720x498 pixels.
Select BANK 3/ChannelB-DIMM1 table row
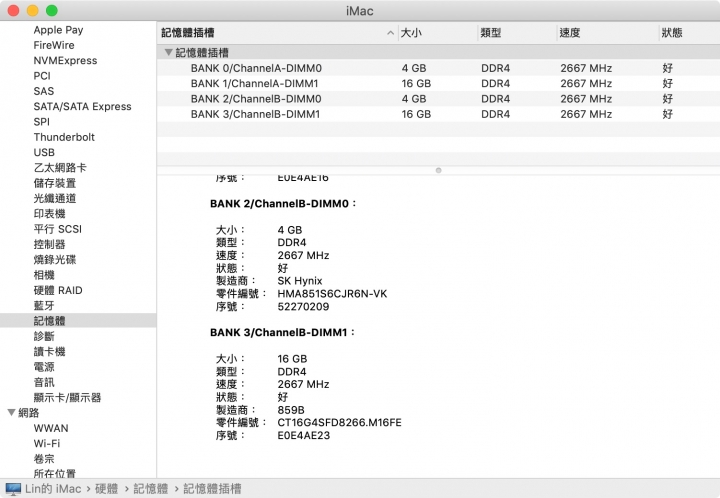coord(438,114)
